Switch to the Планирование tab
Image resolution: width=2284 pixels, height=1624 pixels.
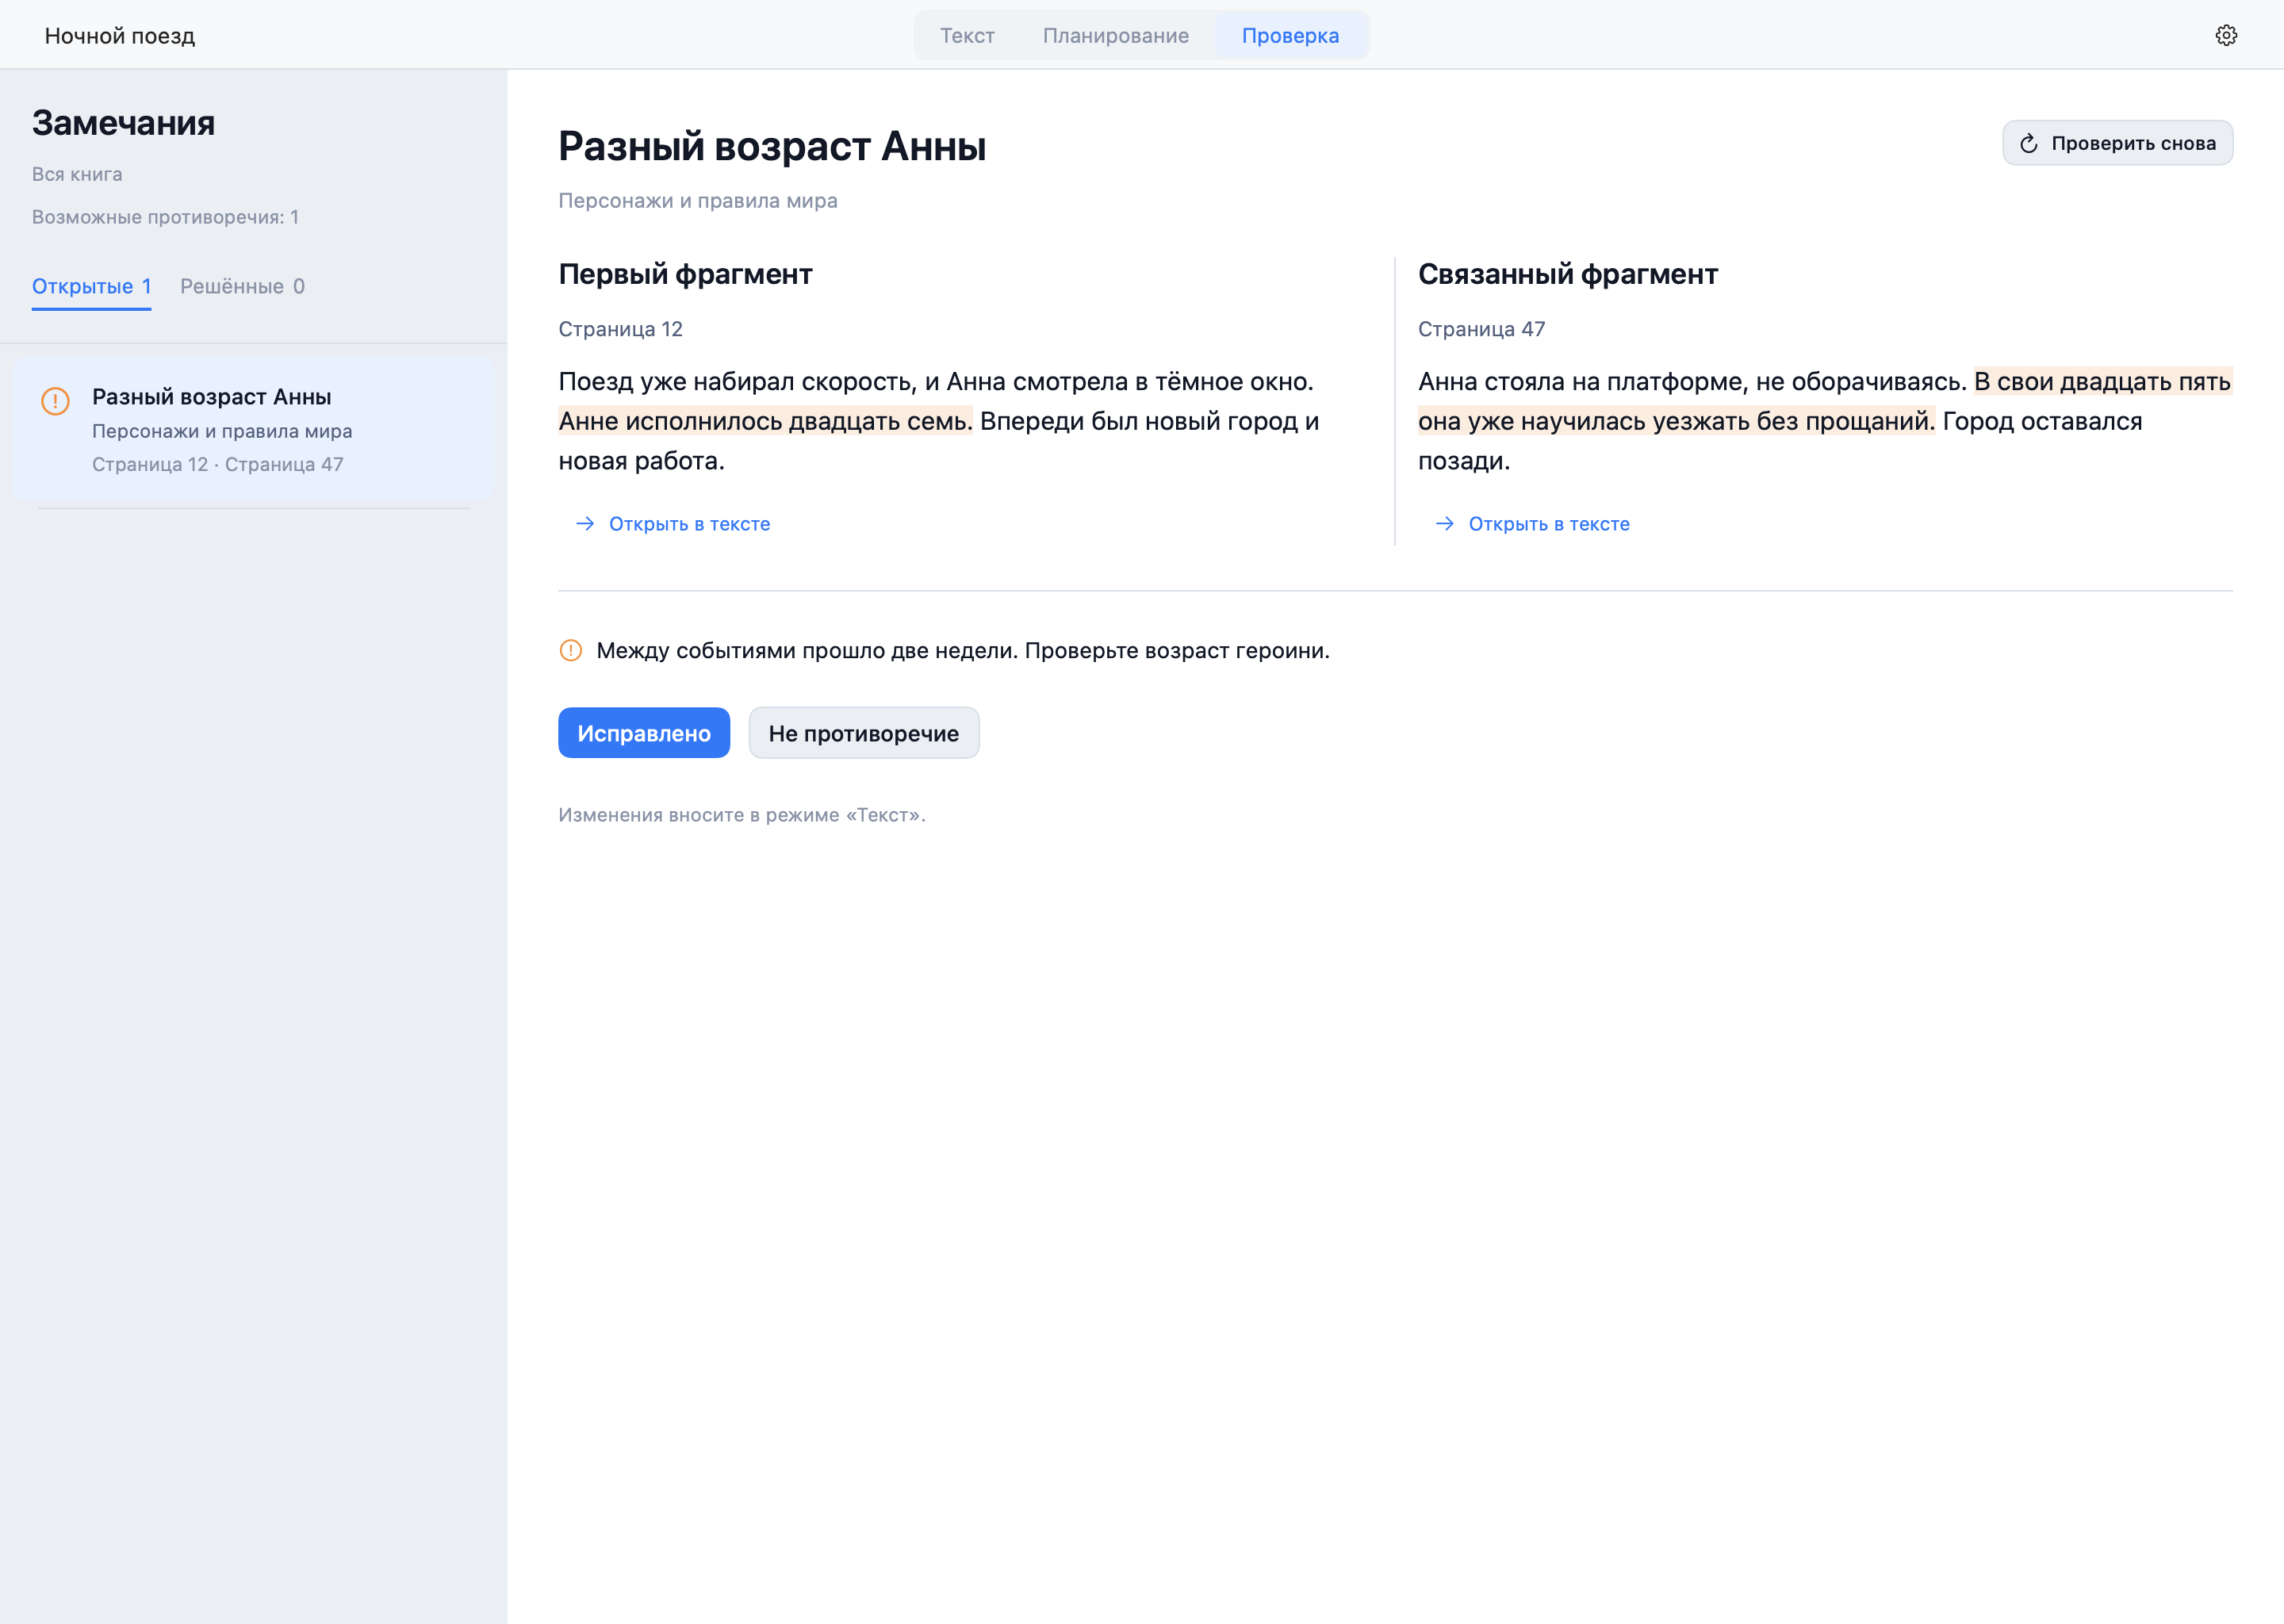(1116, 35)
